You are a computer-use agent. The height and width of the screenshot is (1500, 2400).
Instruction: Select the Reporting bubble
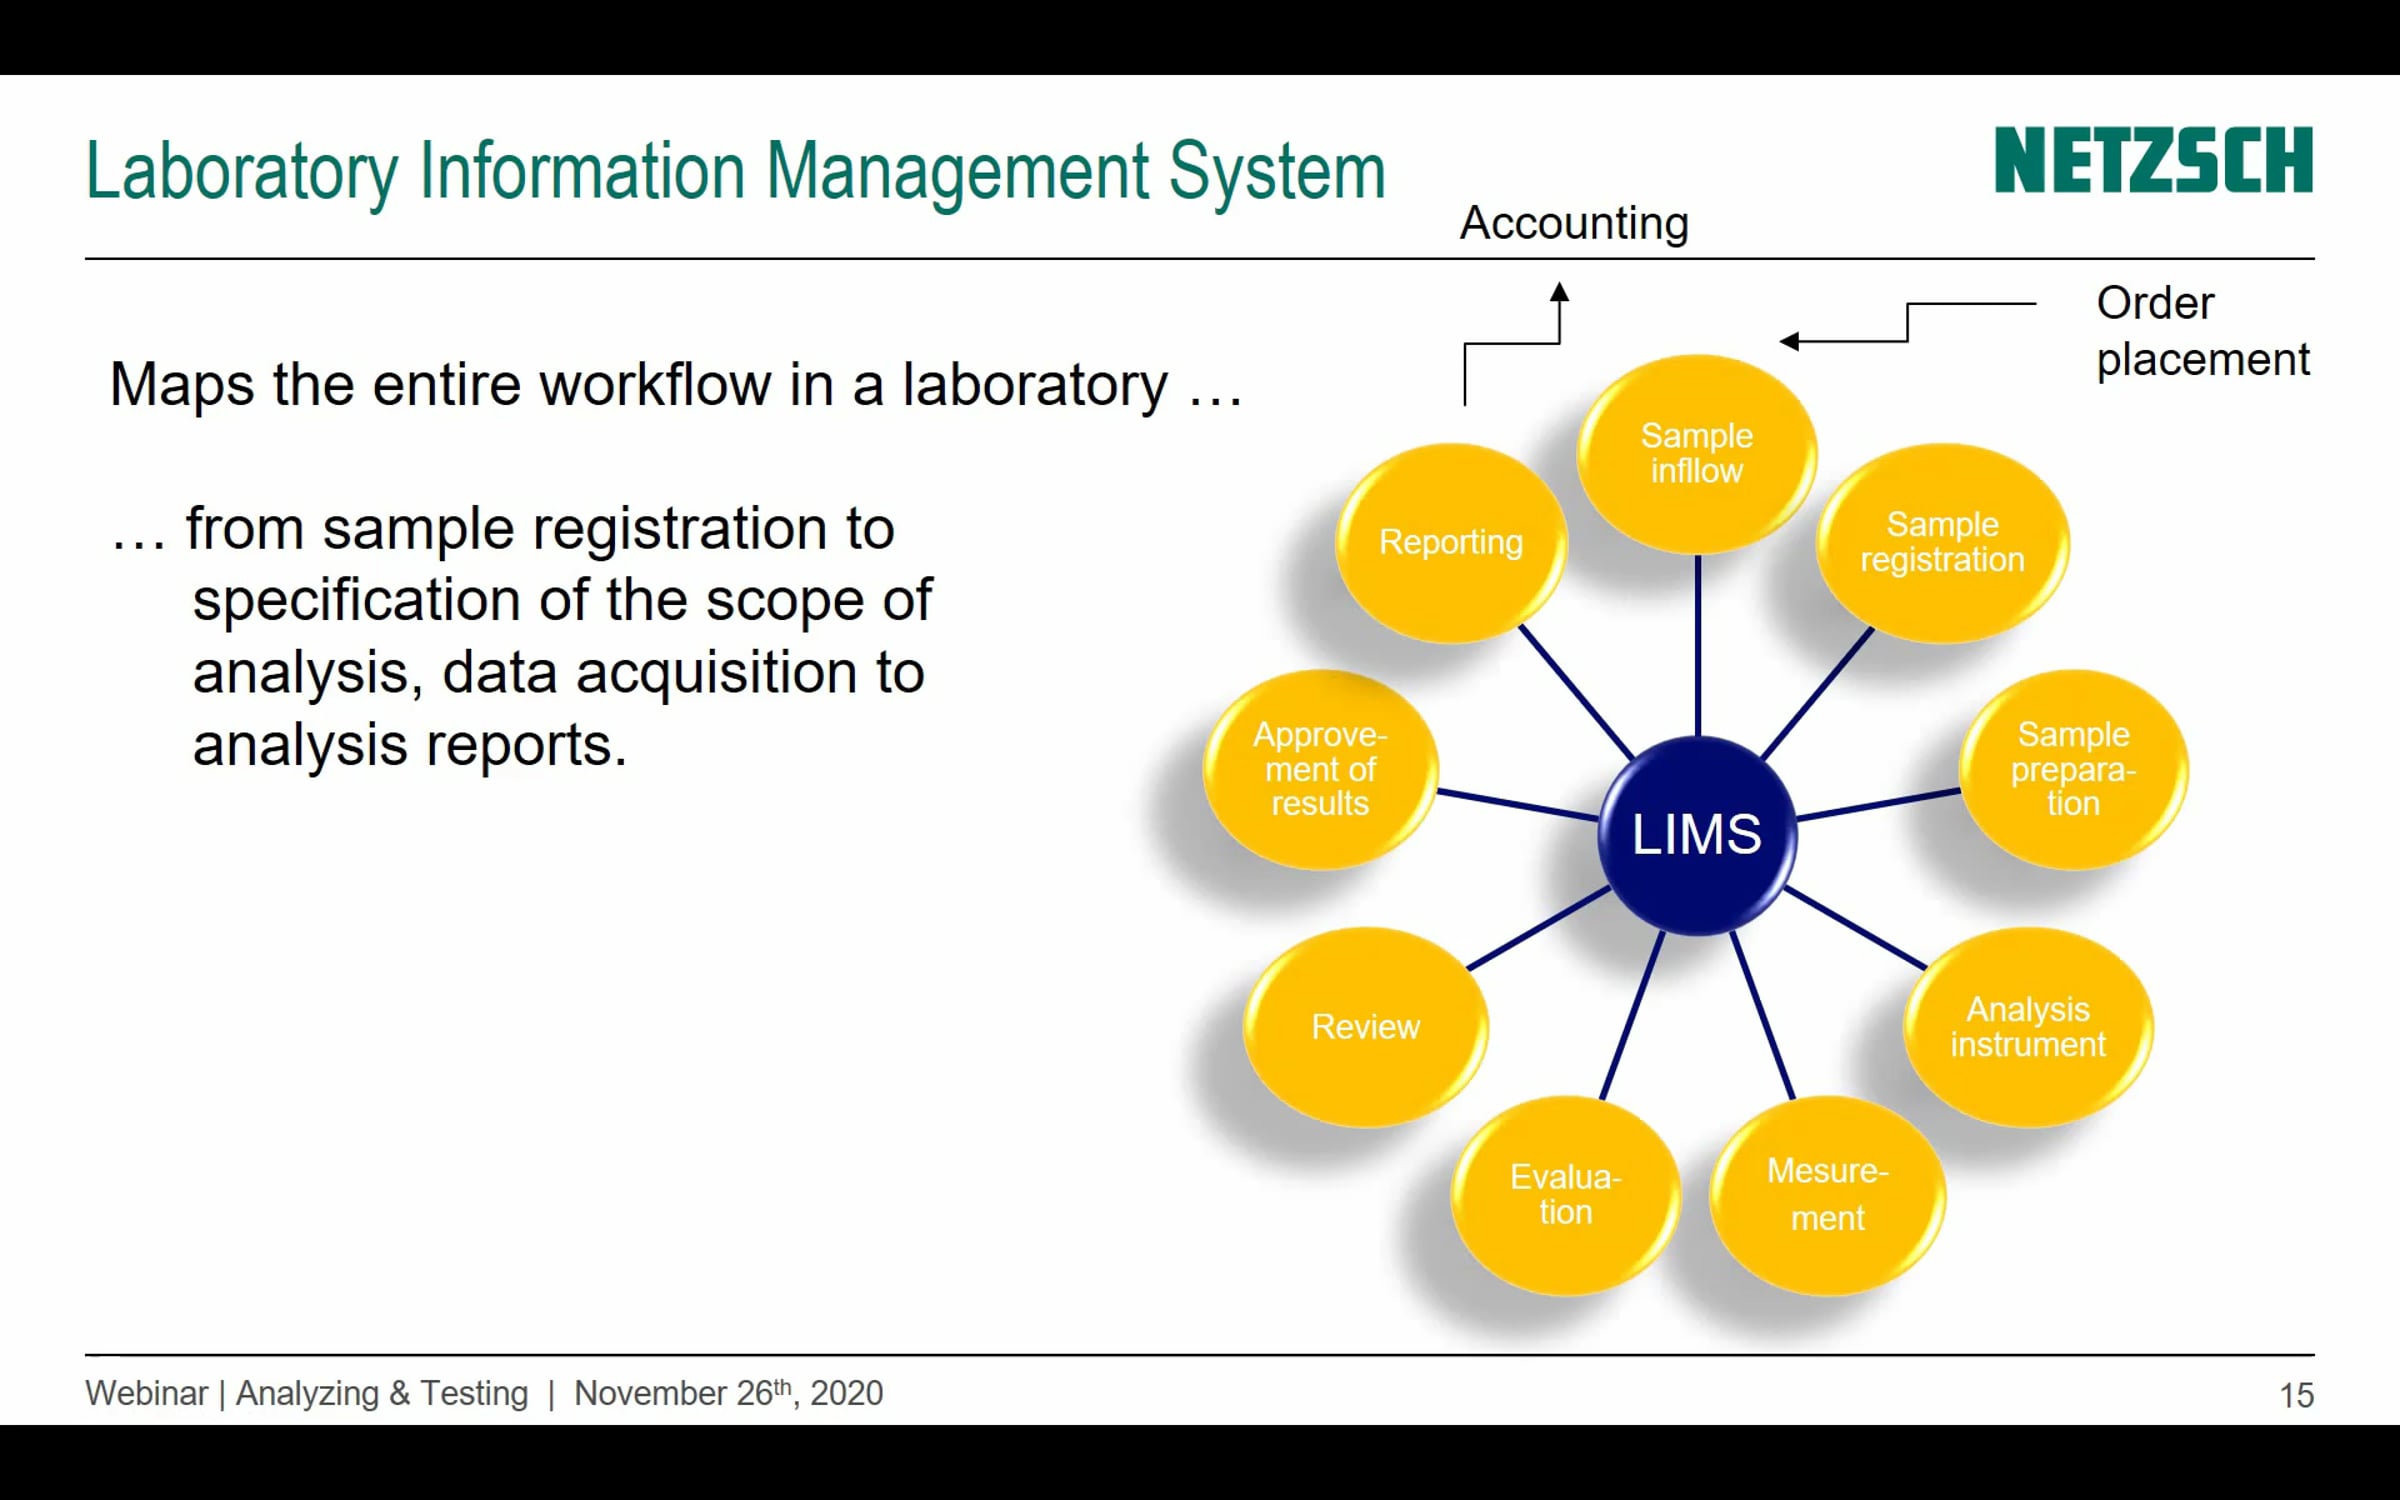pyautogui.click(x=1450, y=543)
